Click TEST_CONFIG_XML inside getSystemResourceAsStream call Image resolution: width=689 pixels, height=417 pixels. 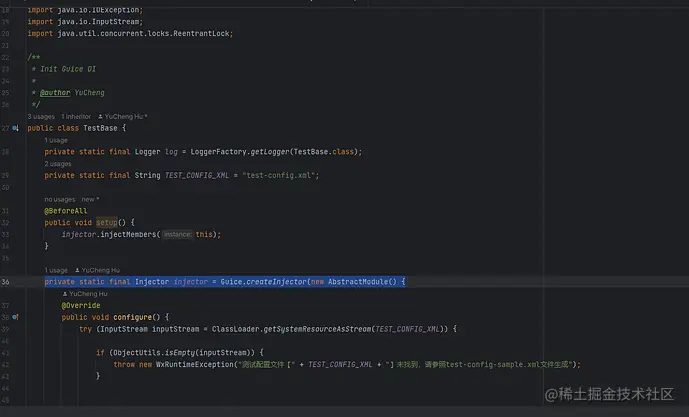point(407,329)
